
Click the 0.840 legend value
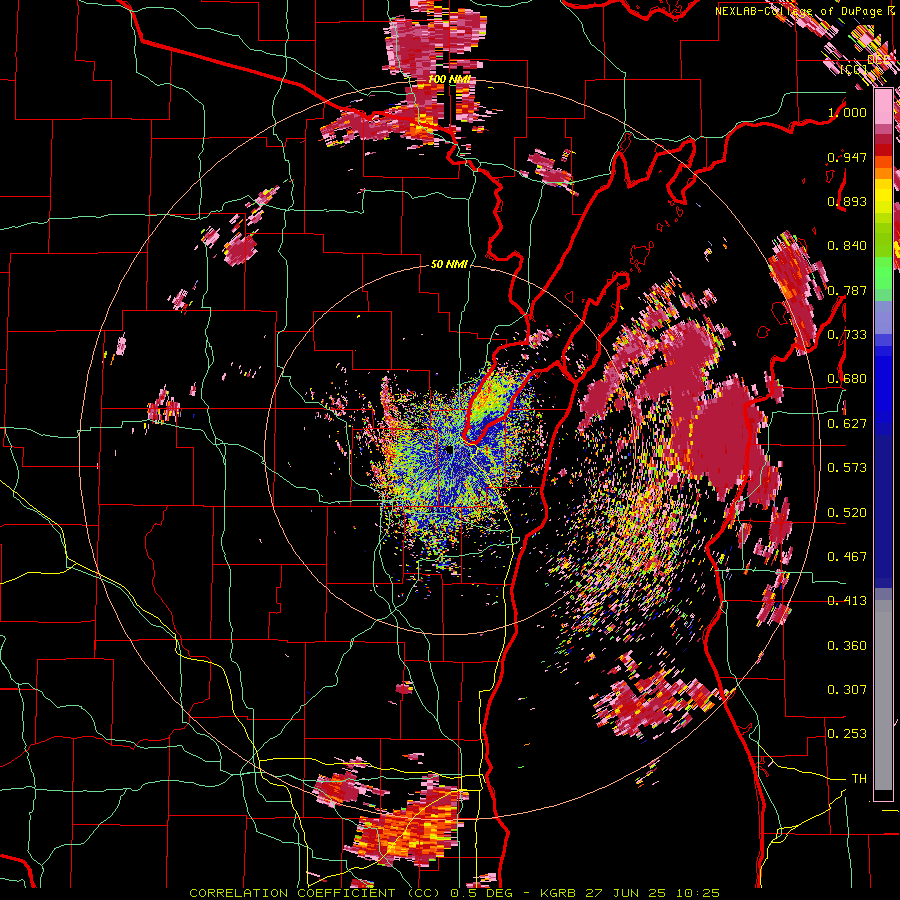click(x=847, y=246)
